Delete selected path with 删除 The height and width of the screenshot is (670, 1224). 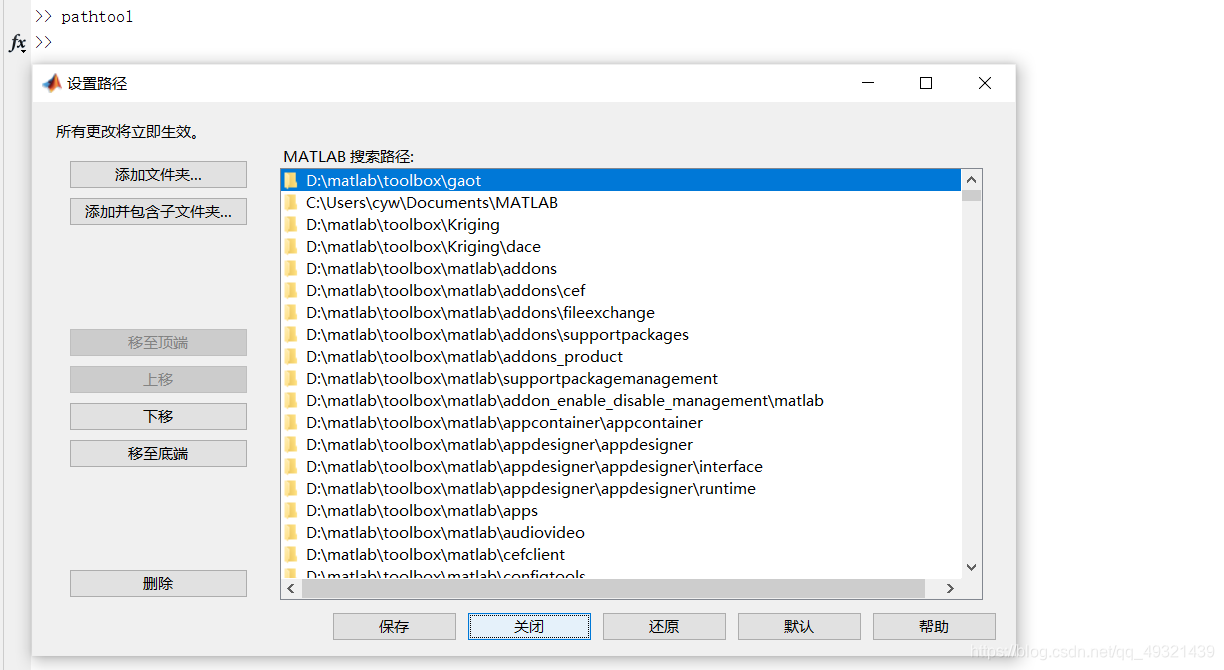point(158,583)
